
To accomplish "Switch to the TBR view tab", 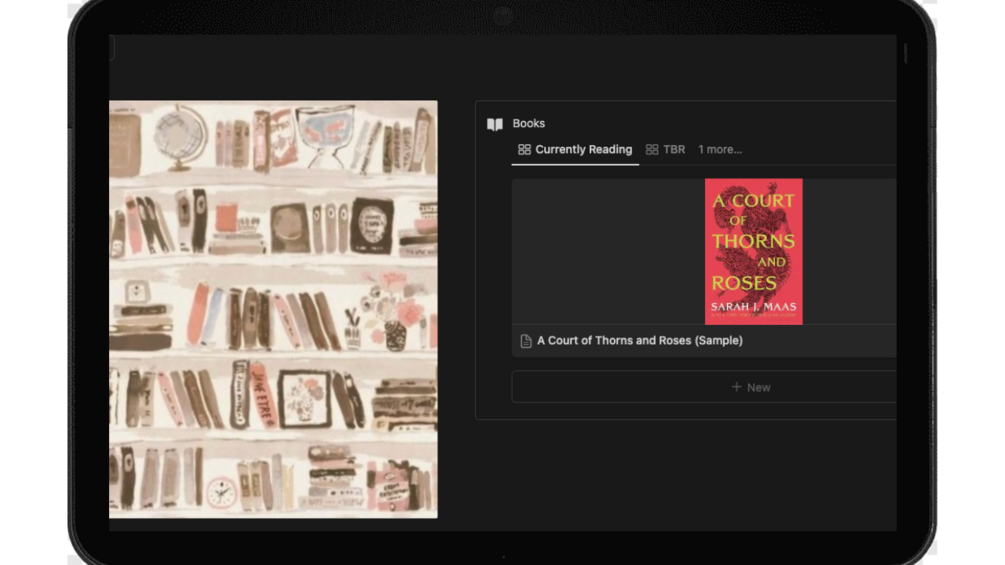I will click(x=665, y=150).
